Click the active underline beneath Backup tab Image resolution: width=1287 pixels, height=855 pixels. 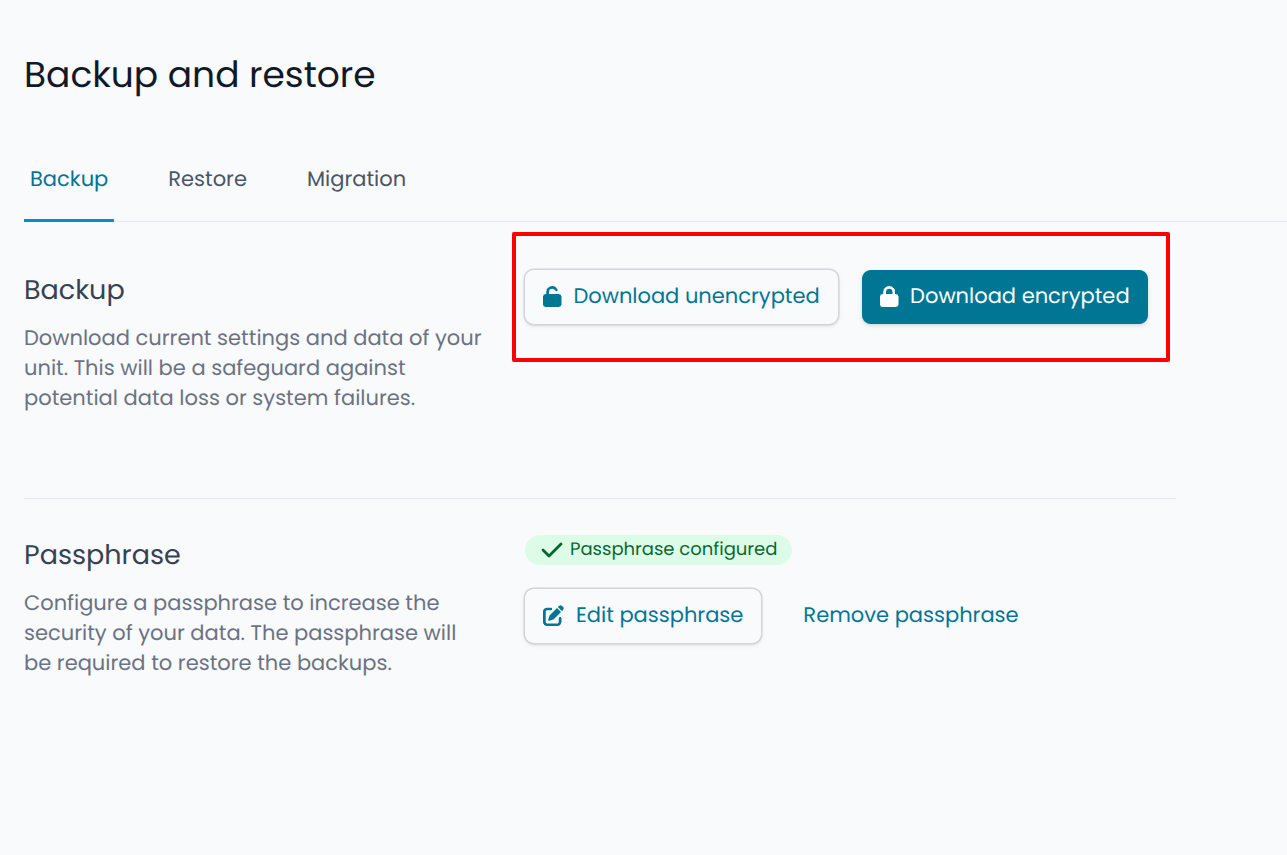click(69, 220)
